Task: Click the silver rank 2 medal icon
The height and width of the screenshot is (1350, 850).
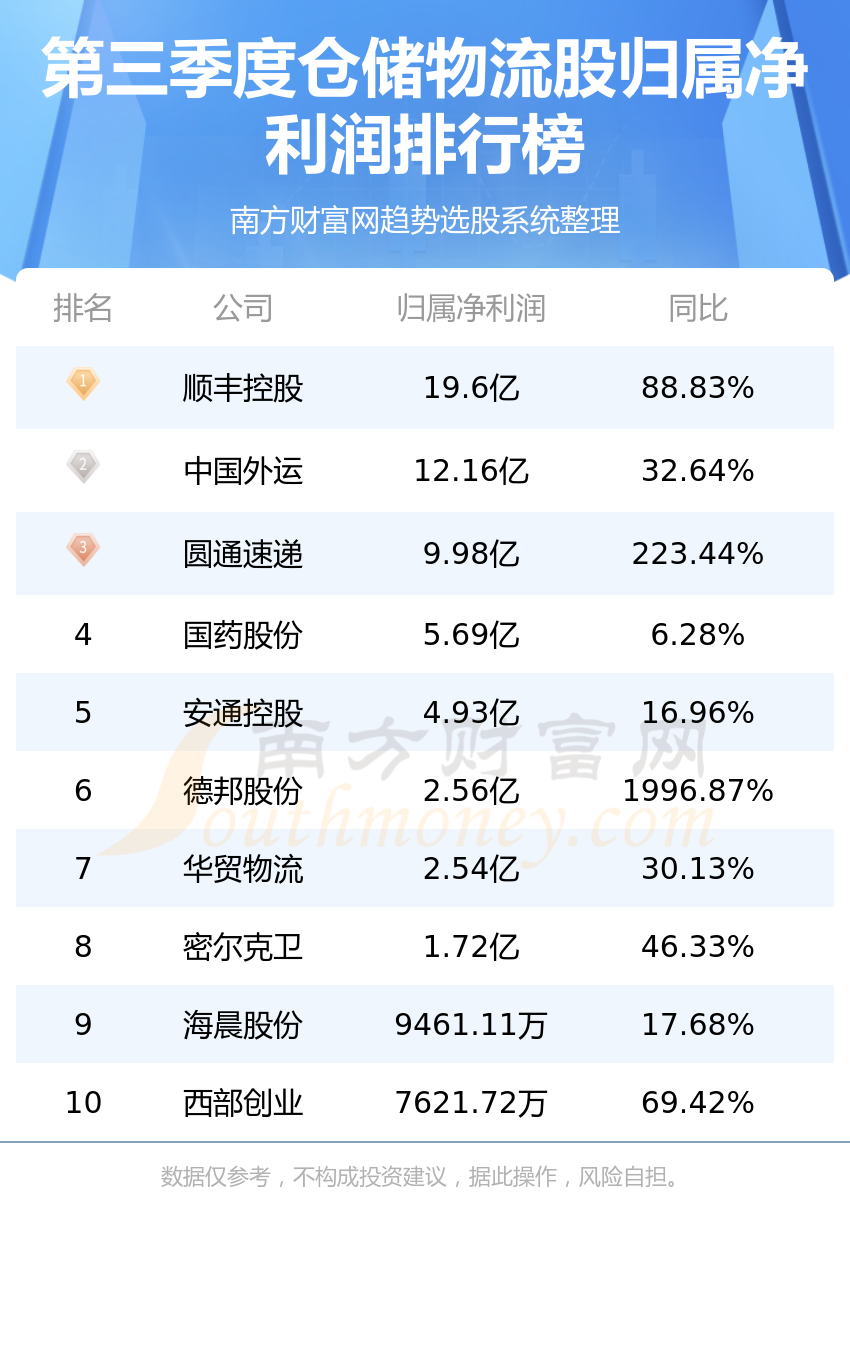Action: coord(83,467)
